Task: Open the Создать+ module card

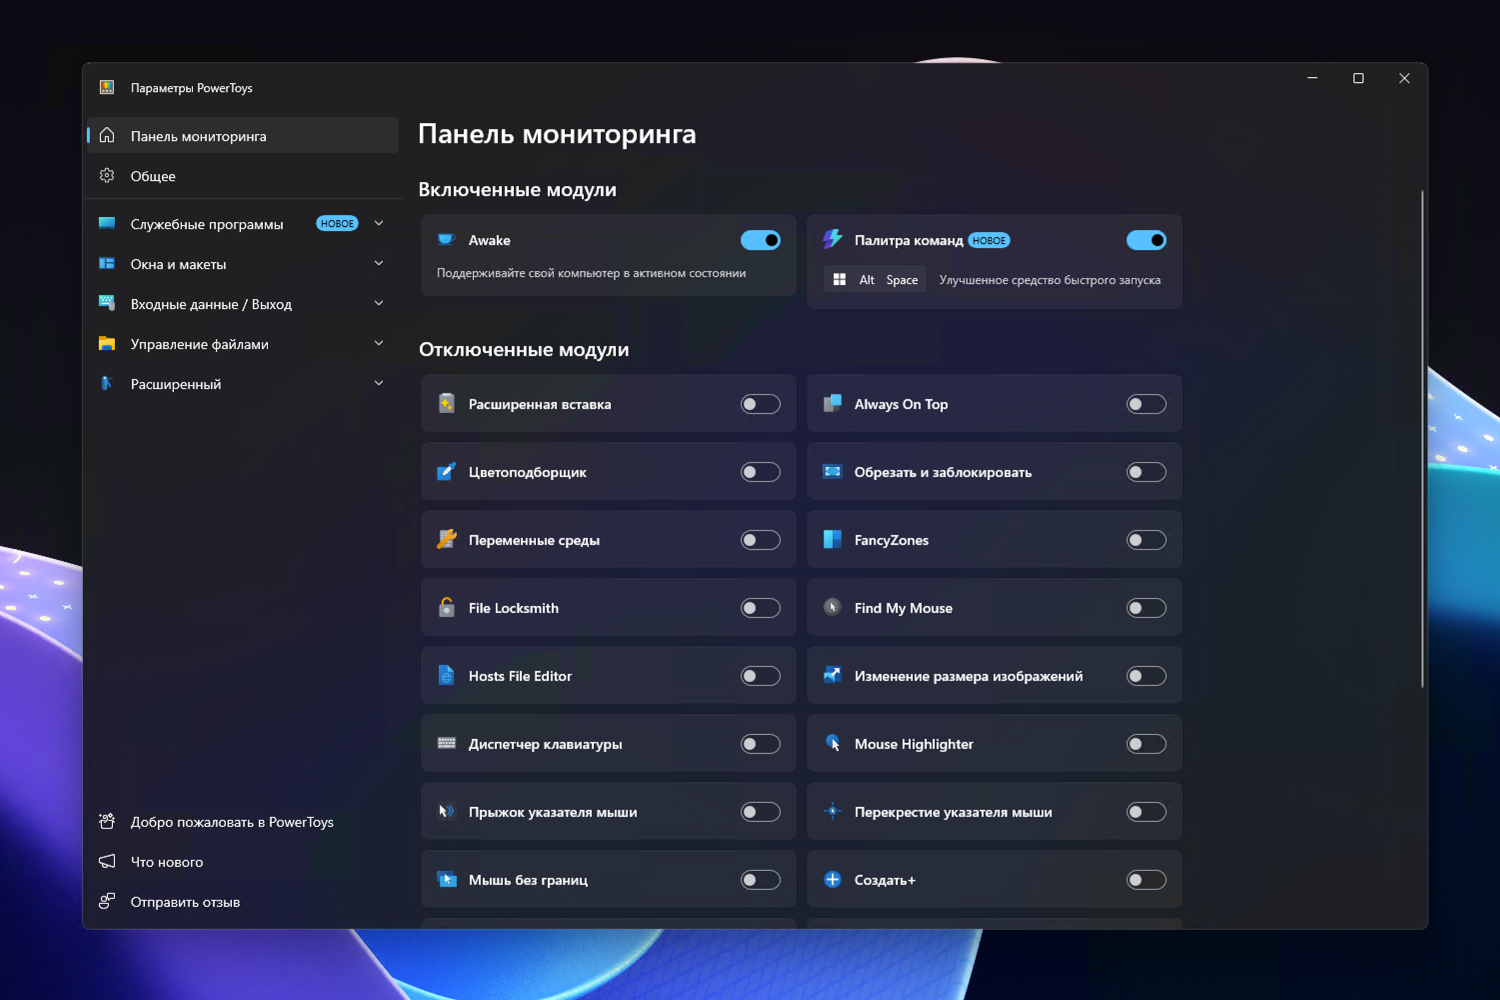Action: (x=994, y=880)
